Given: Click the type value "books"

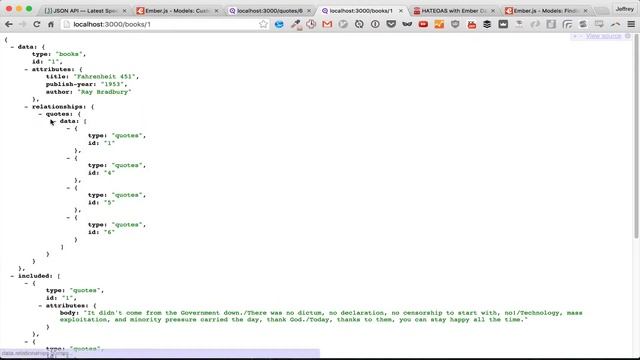Looking at the screenshot, I should tap(69, 54).
